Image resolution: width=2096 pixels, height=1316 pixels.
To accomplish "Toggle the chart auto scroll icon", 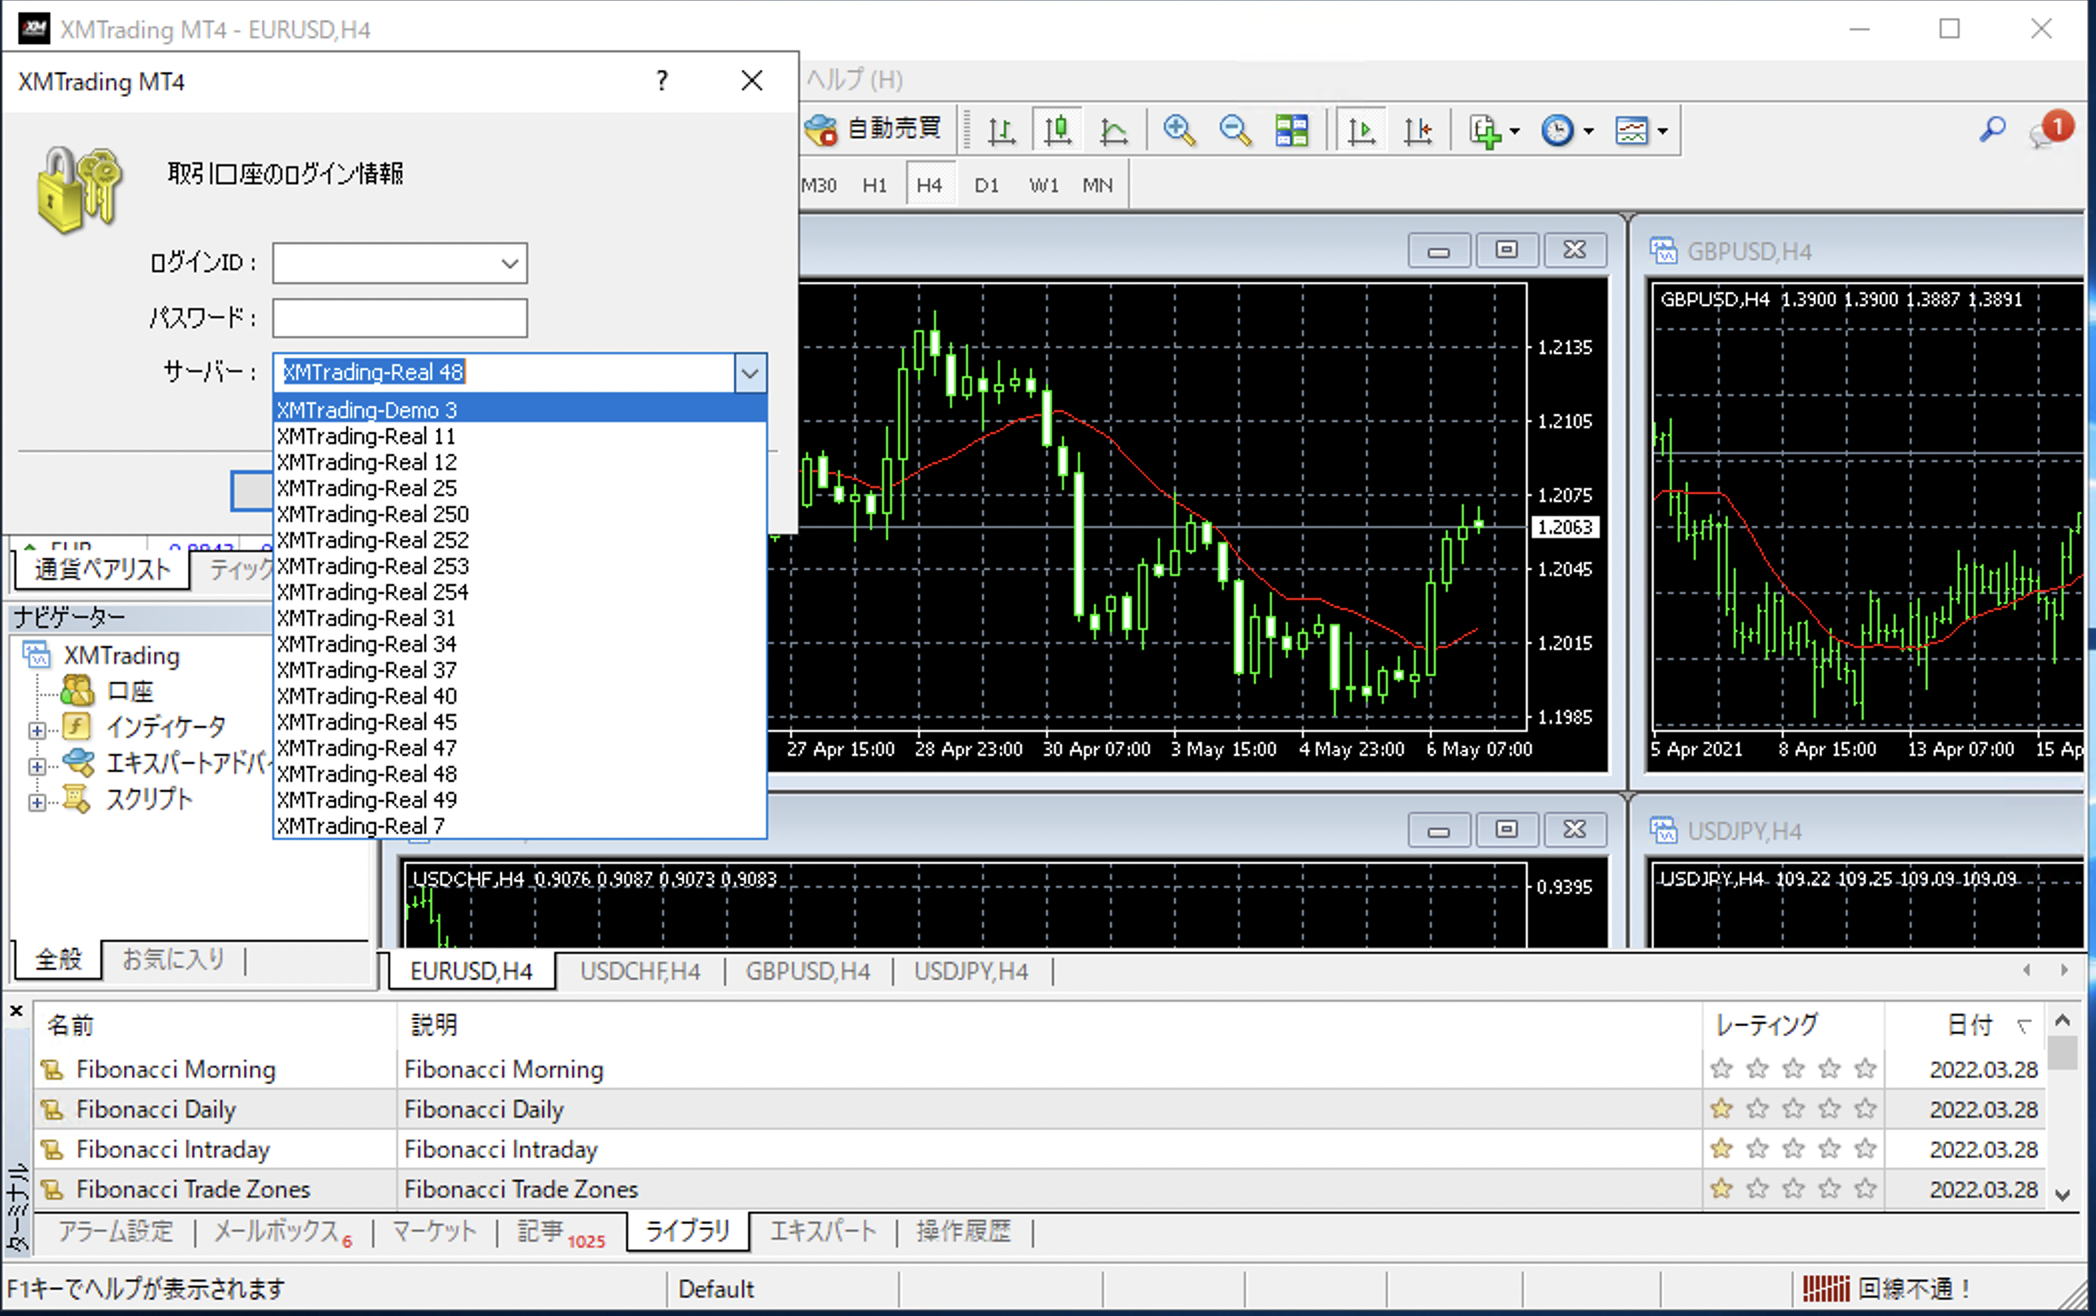I will click(x=1361, y=130).
